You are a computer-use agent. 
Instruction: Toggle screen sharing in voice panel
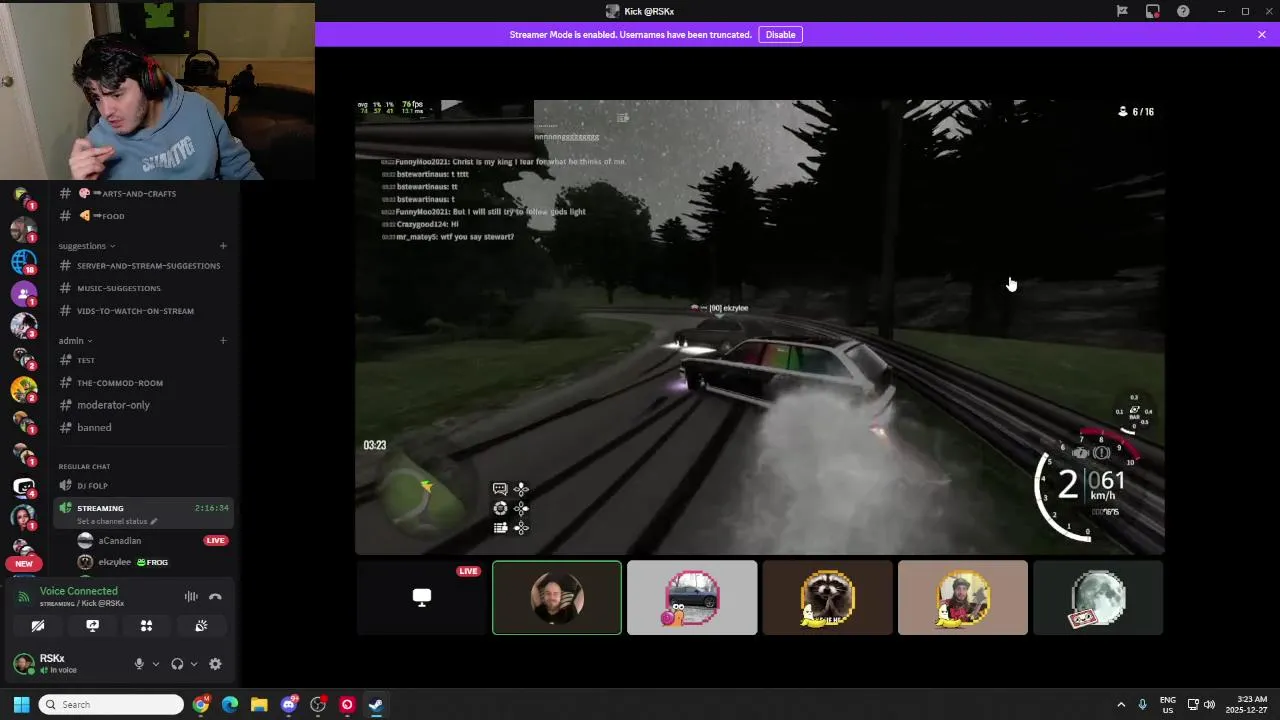(x=92, y=626)
